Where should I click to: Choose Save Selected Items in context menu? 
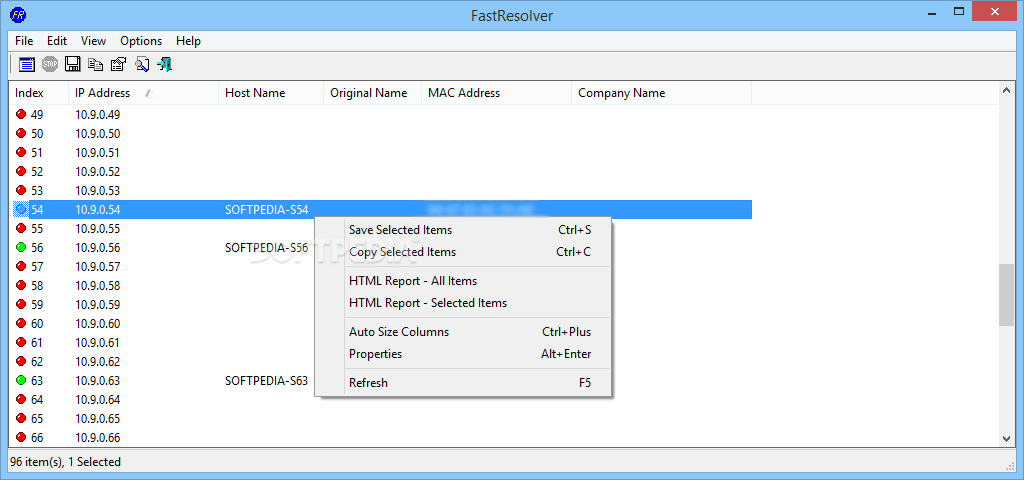(x=463, y=230)
